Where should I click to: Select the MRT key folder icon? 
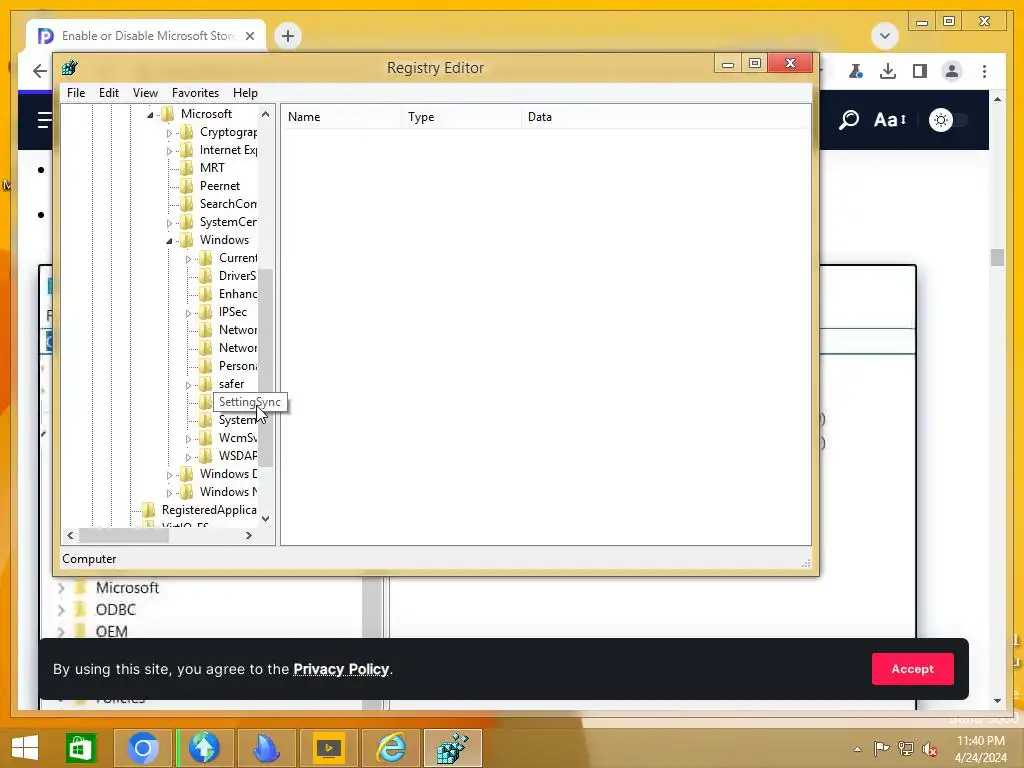point(187,168)
